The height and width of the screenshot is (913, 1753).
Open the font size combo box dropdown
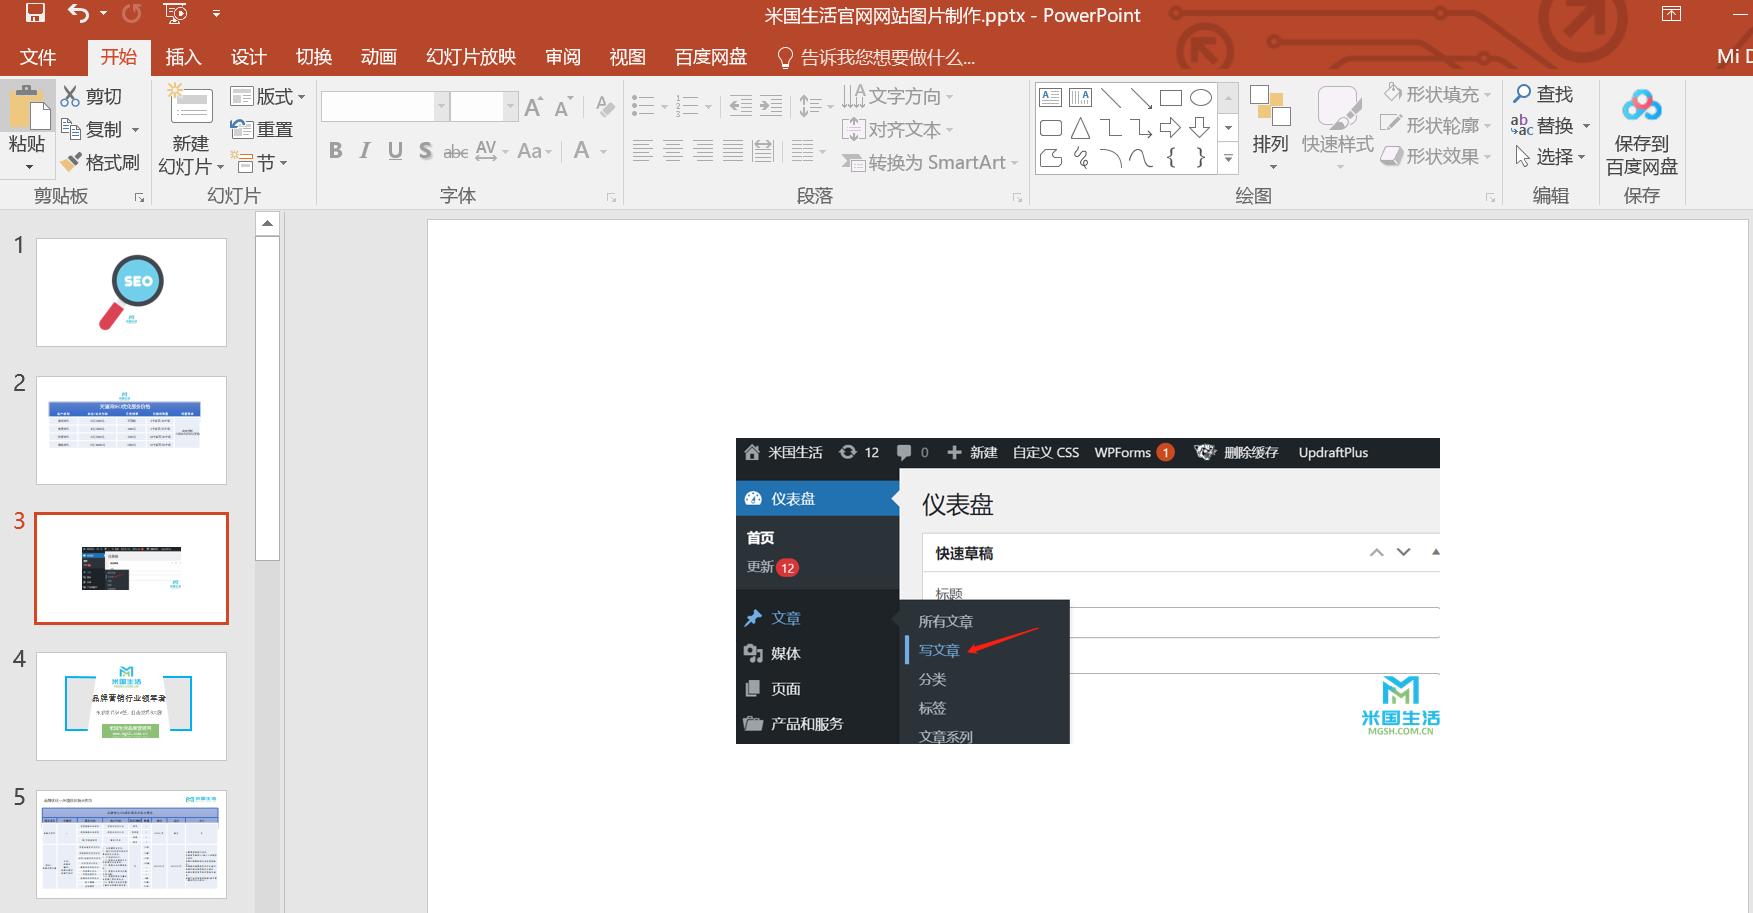[x=511, y=106]
